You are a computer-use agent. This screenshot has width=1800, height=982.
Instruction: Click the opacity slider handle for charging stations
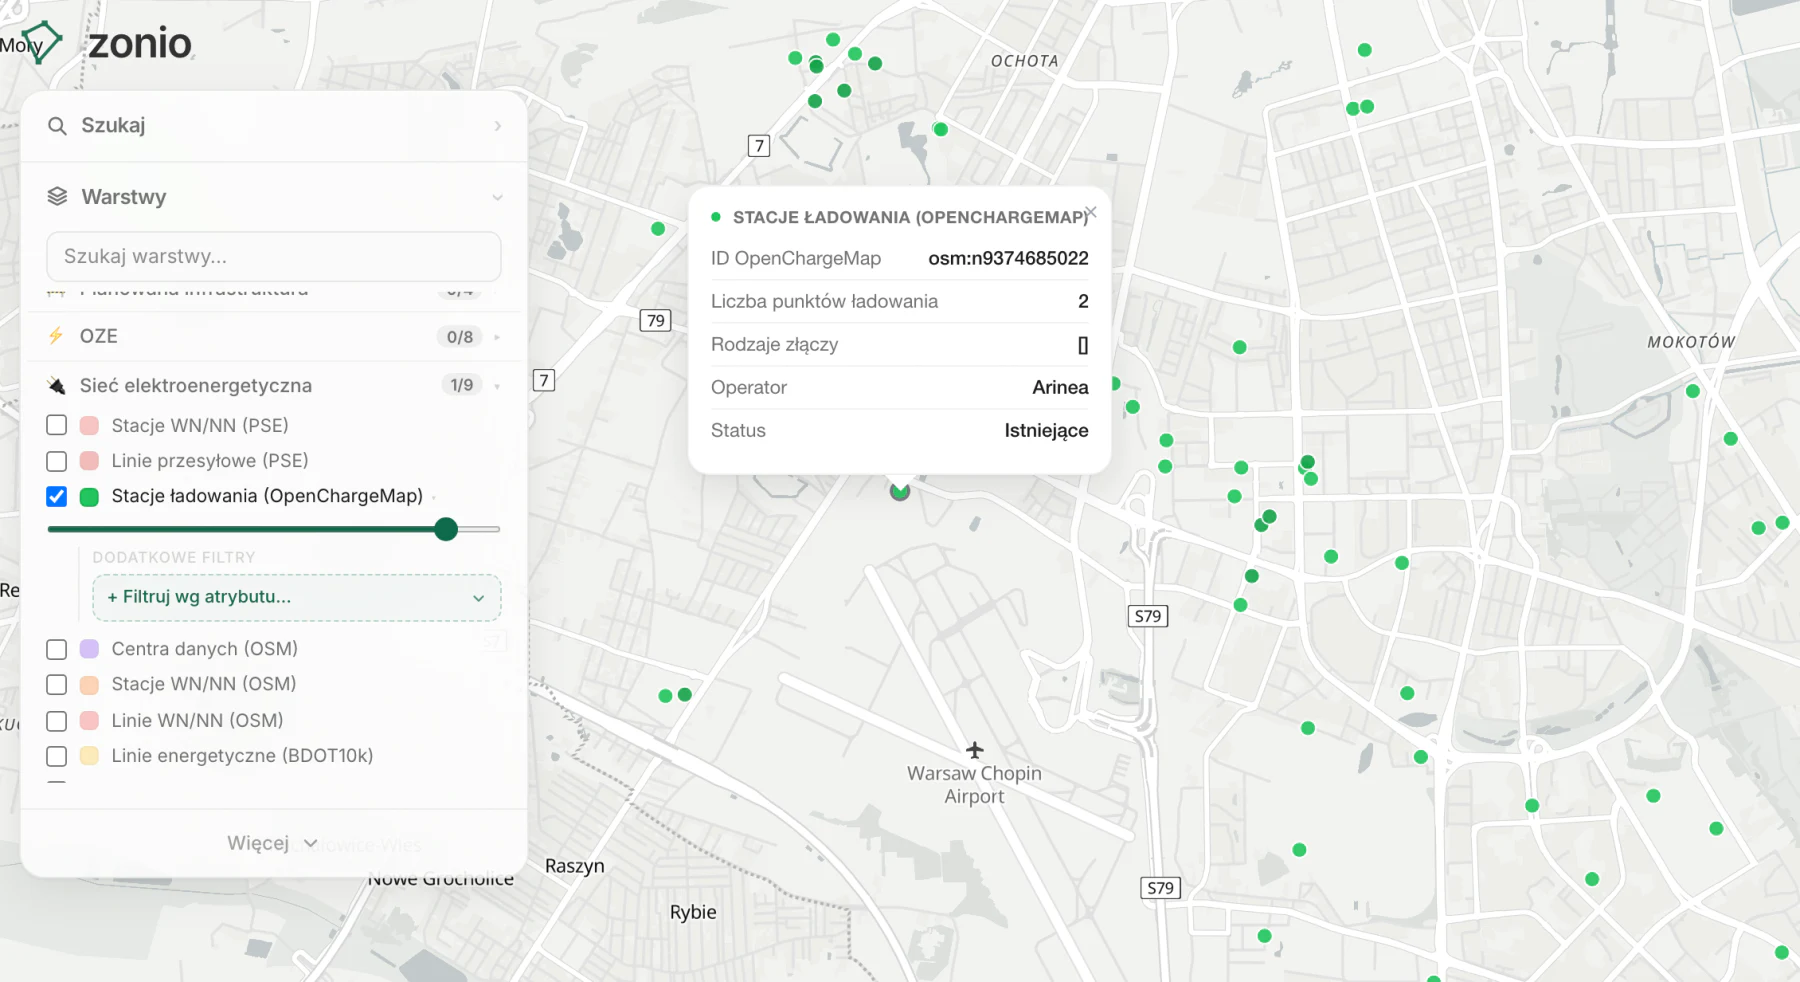[446, 529]
